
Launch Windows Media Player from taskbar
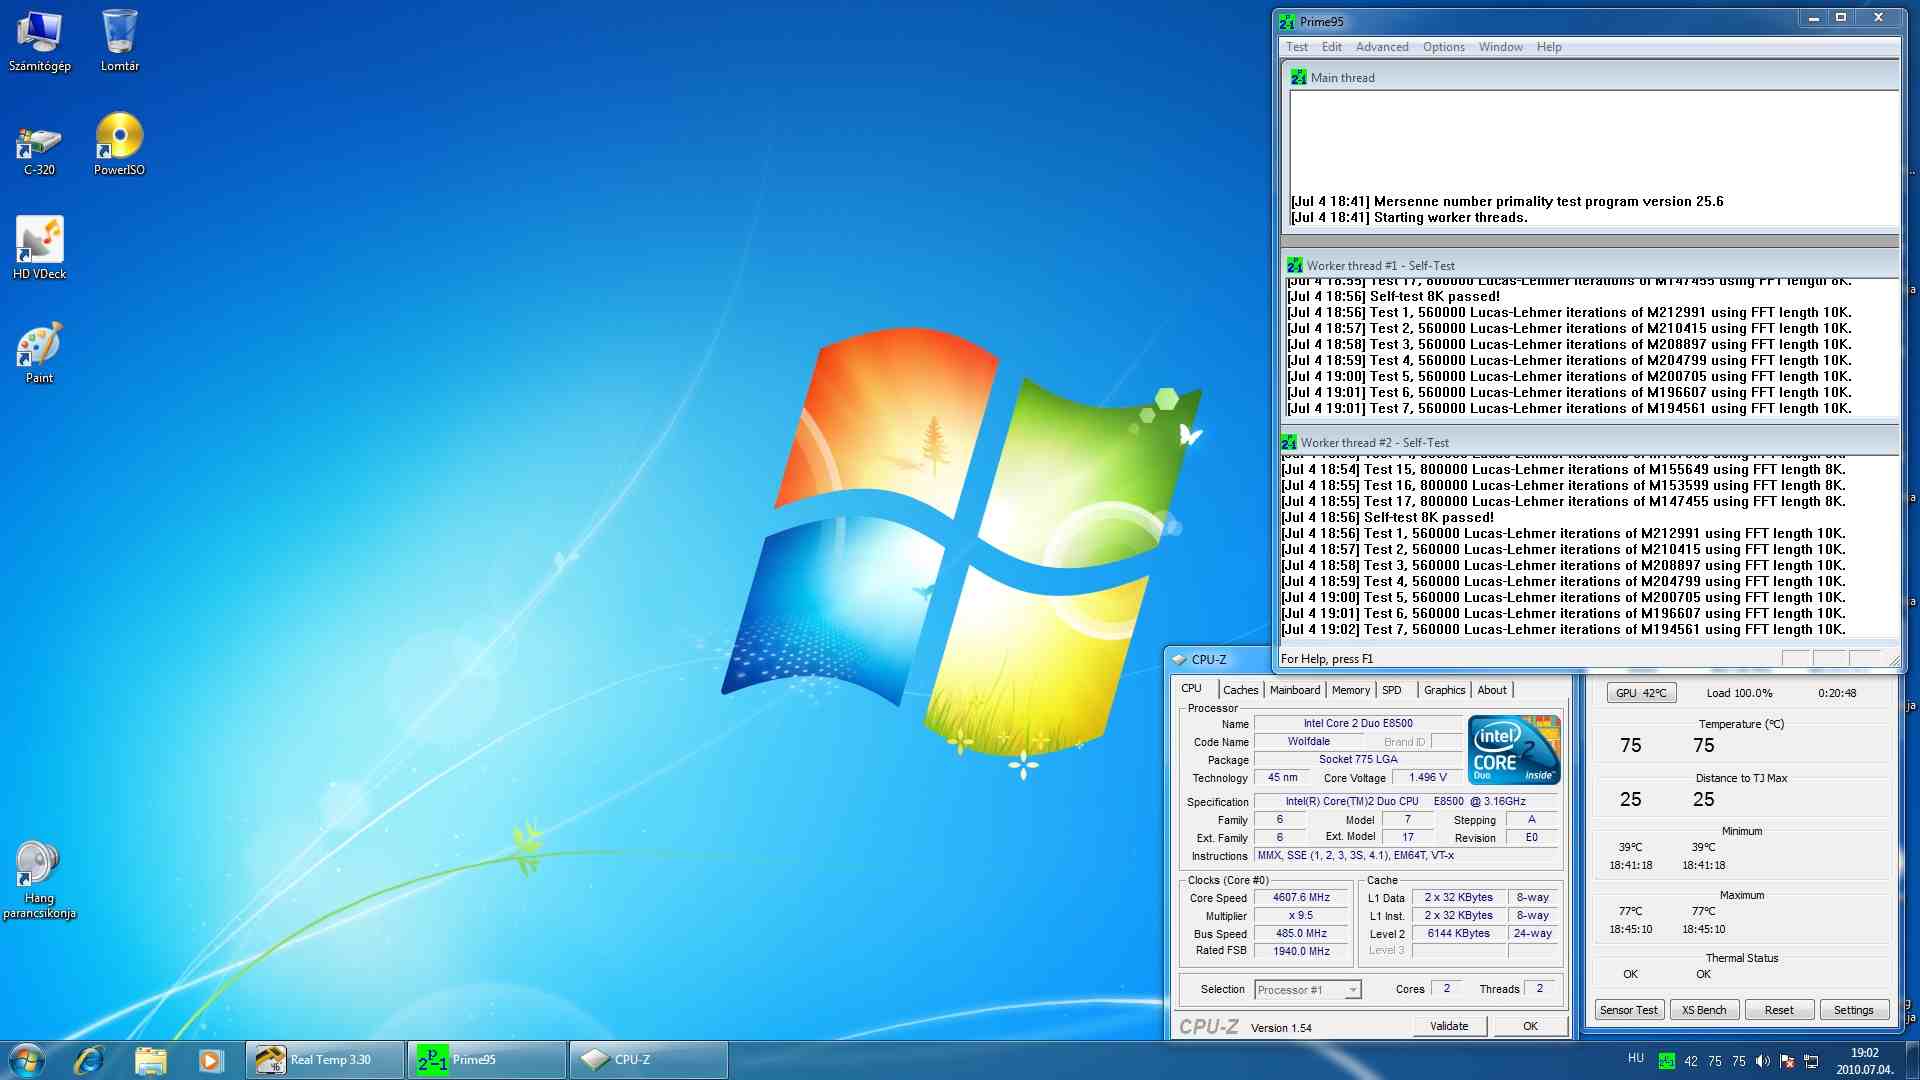pyautogui.click(x=211, y=1060)
